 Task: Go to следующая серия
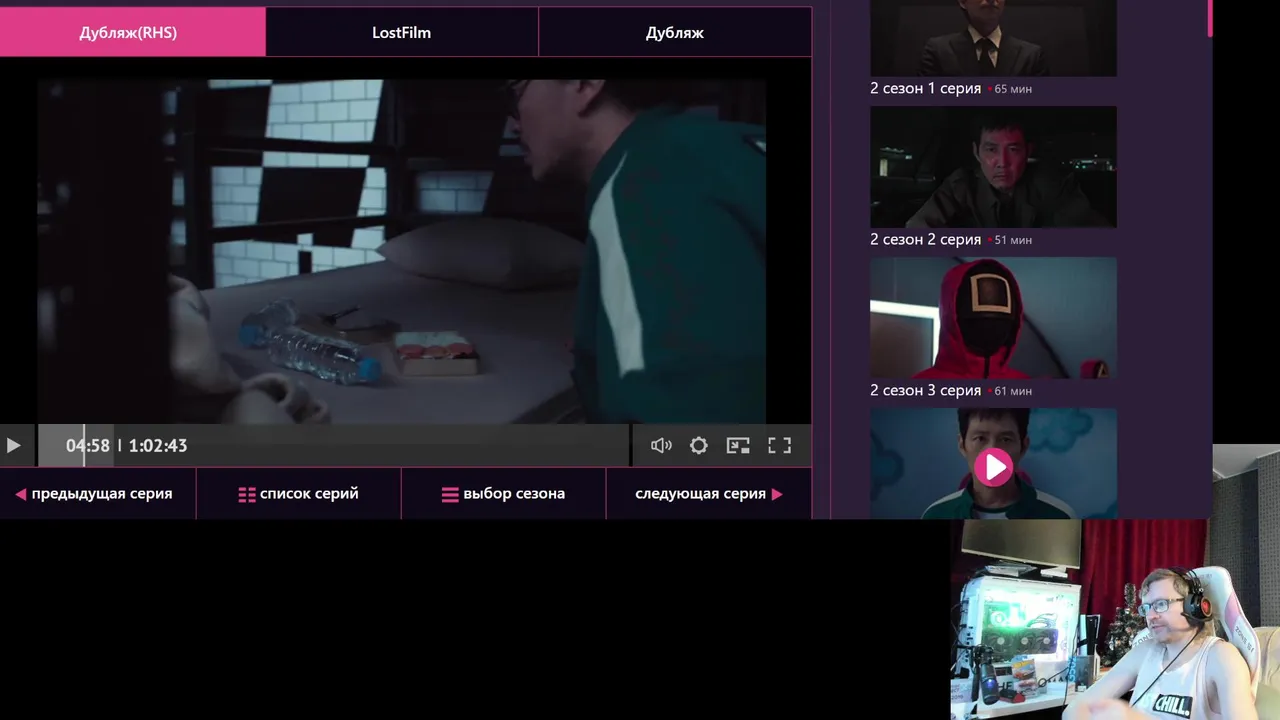[709, 493]
